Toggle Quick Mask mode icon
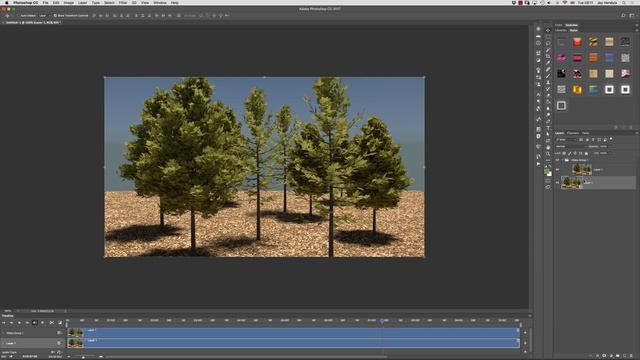Viewport: 640px width, 360px height. click(x=548, y=180)
